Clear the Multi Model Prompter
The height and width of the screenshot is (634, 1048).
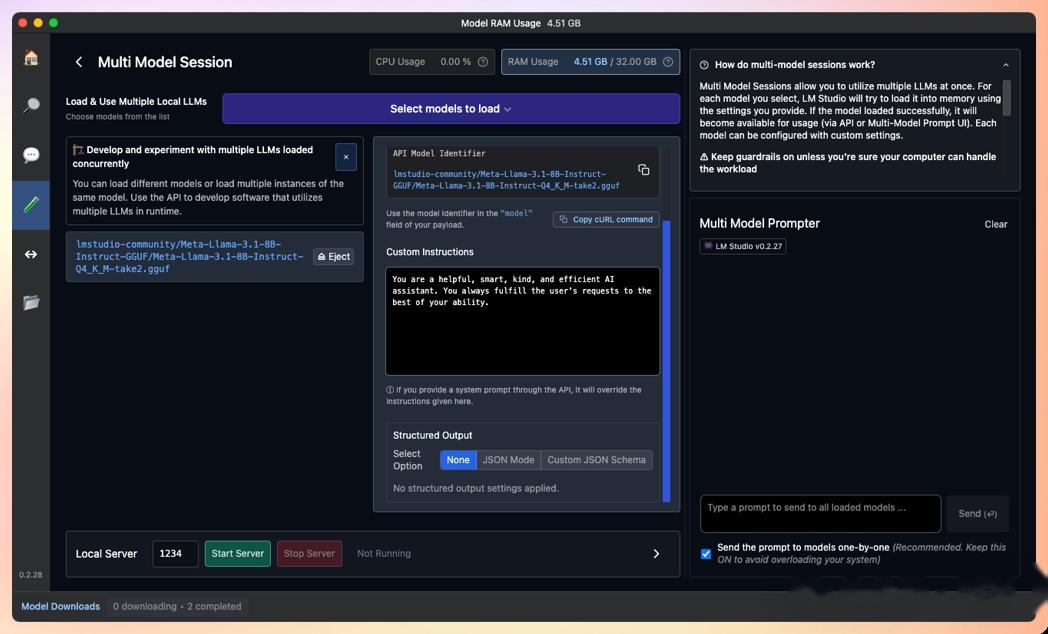click(996, 224)
